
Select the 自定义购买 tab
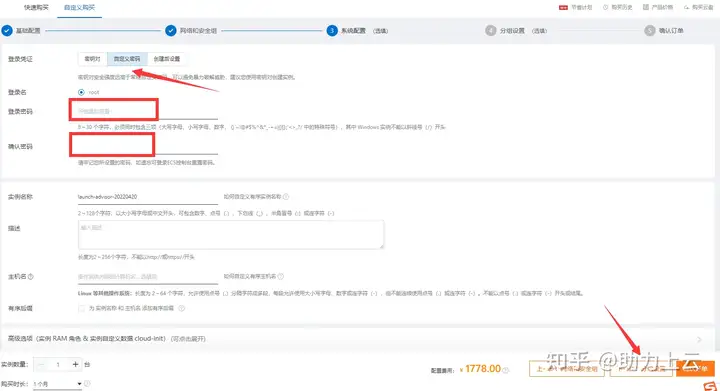click(x=79, y=8)
